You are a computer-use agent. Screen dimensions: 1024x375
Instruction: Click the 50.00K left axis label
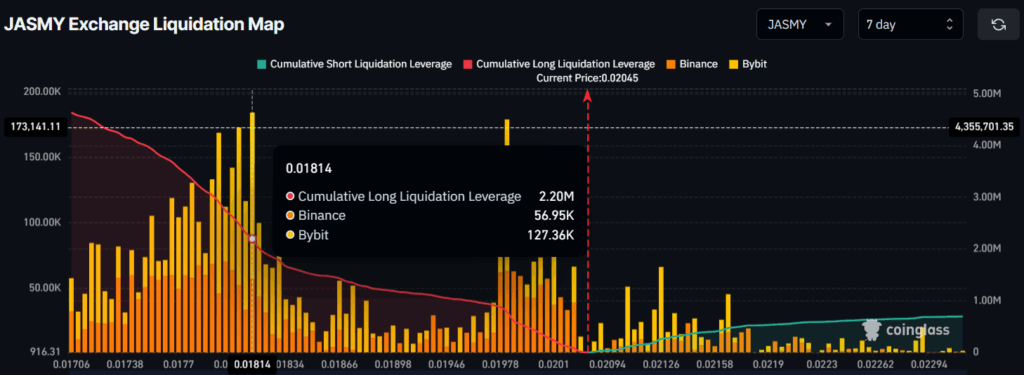pyautogui.click(x=44, y=288)
